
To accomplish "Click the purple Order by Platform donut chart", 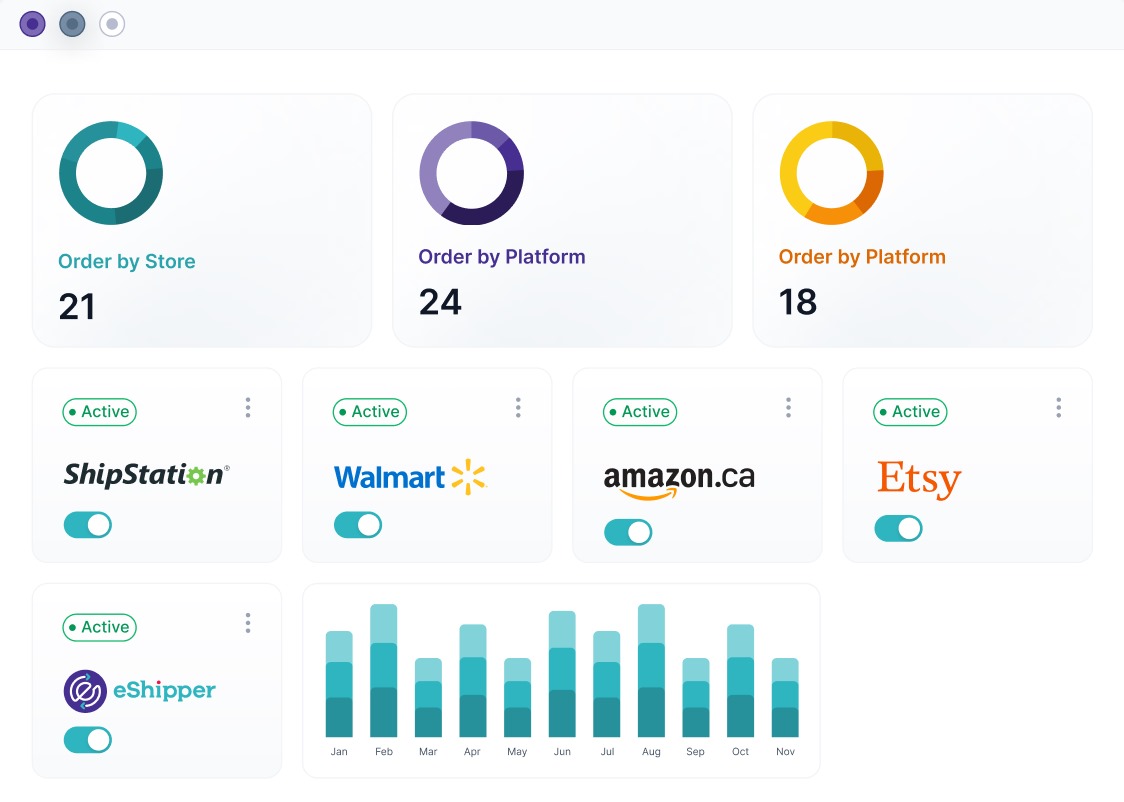I will point(471,173).
